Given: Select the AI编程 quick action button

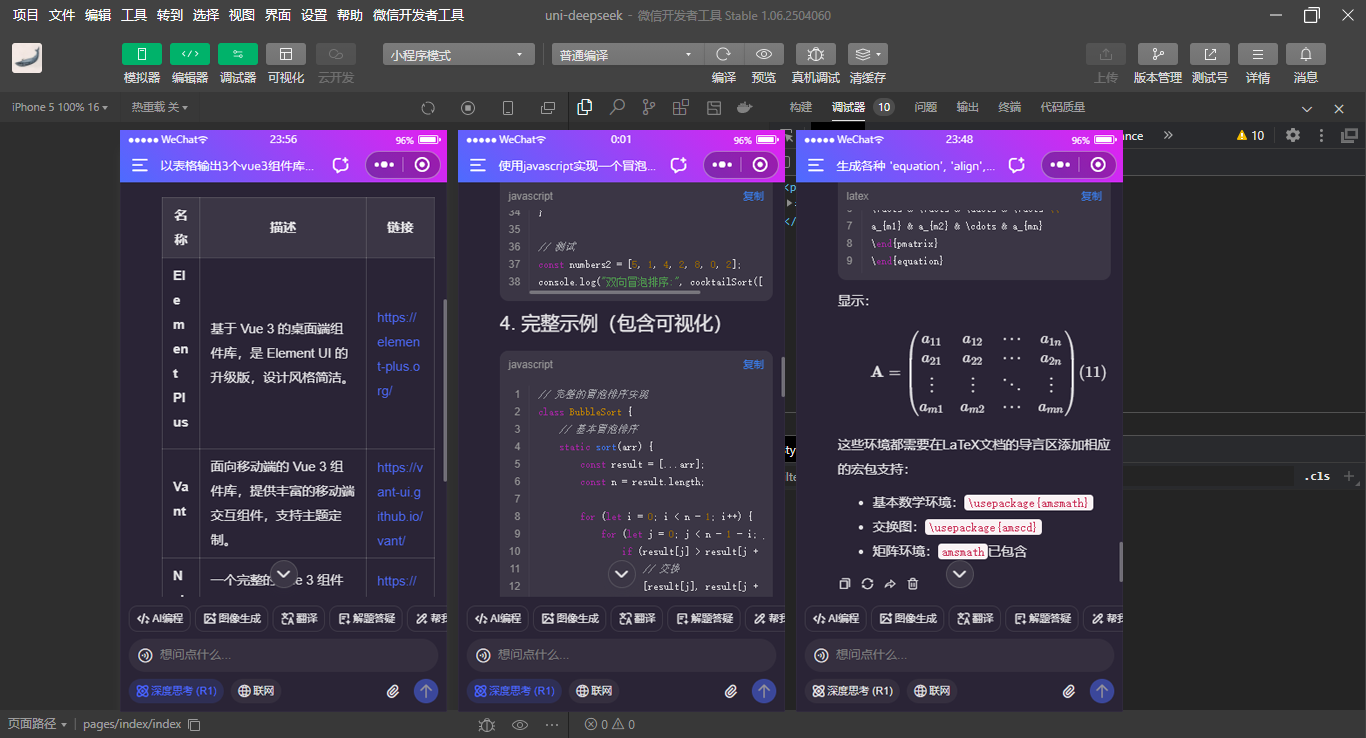Looking at the screenshot, I should coord(158,618).
